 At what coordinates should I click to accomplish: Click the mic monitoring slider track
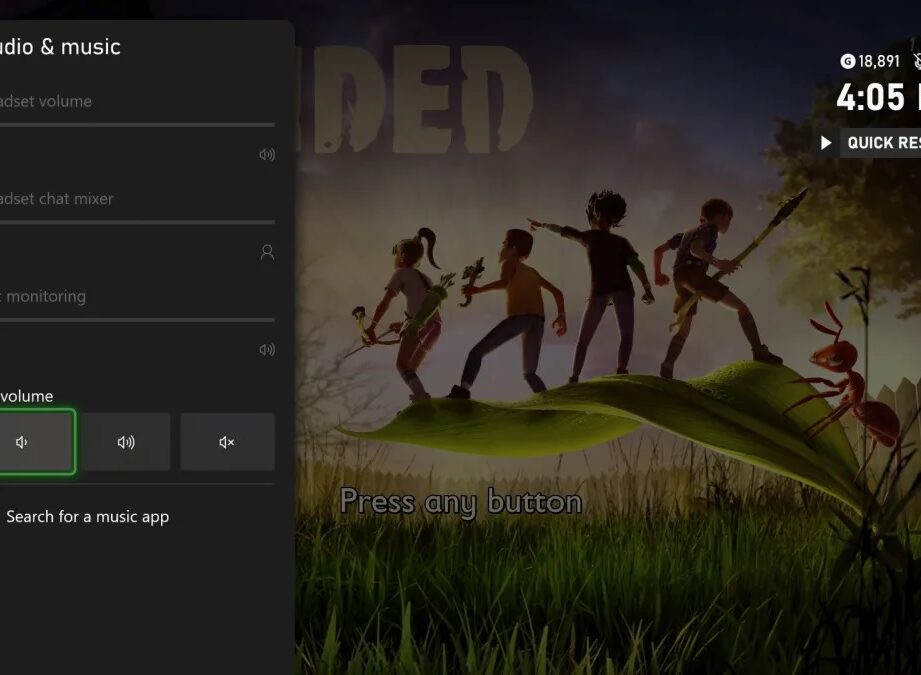pos(137,320)
